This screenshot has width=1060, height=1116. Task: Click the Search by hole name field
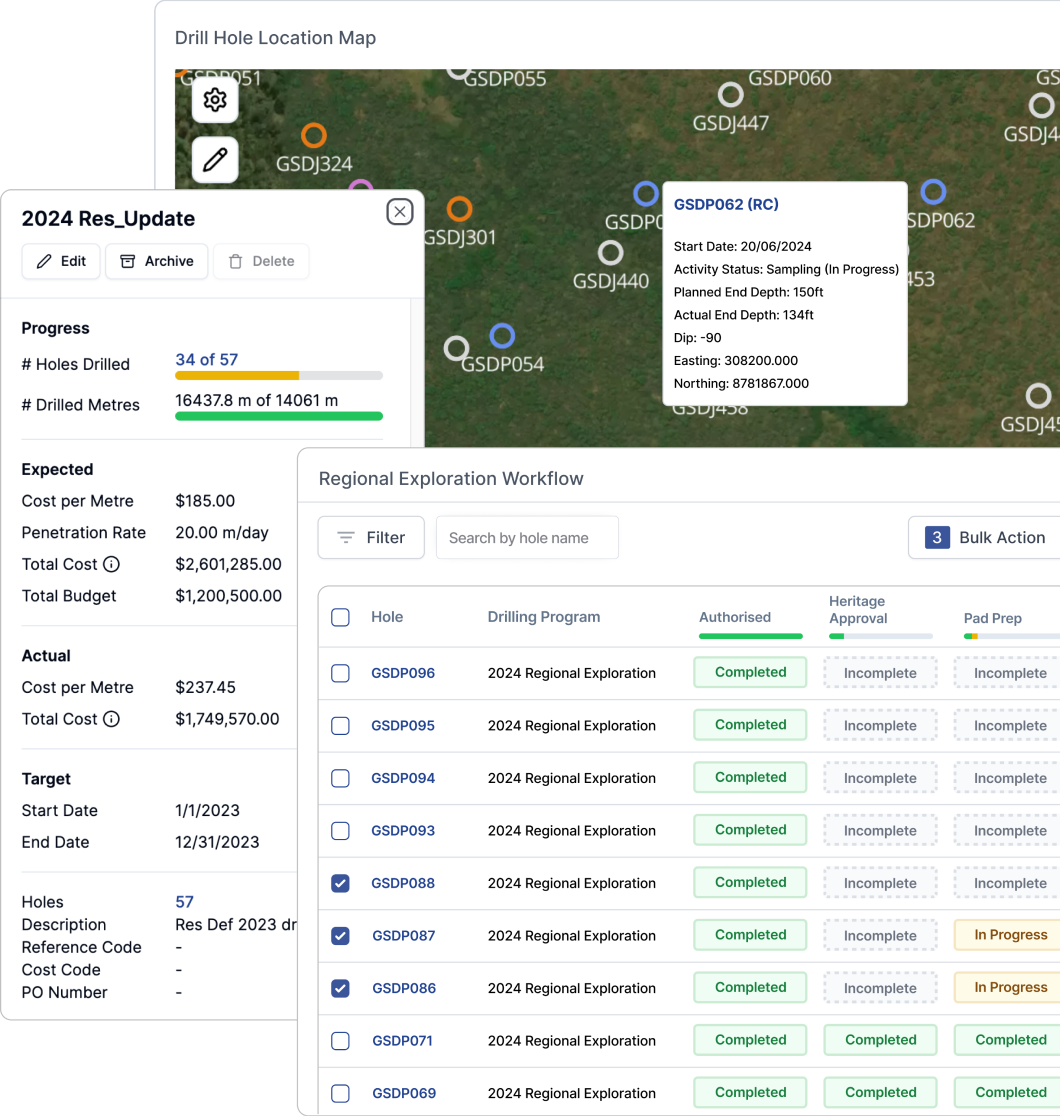tap(527, 537)
